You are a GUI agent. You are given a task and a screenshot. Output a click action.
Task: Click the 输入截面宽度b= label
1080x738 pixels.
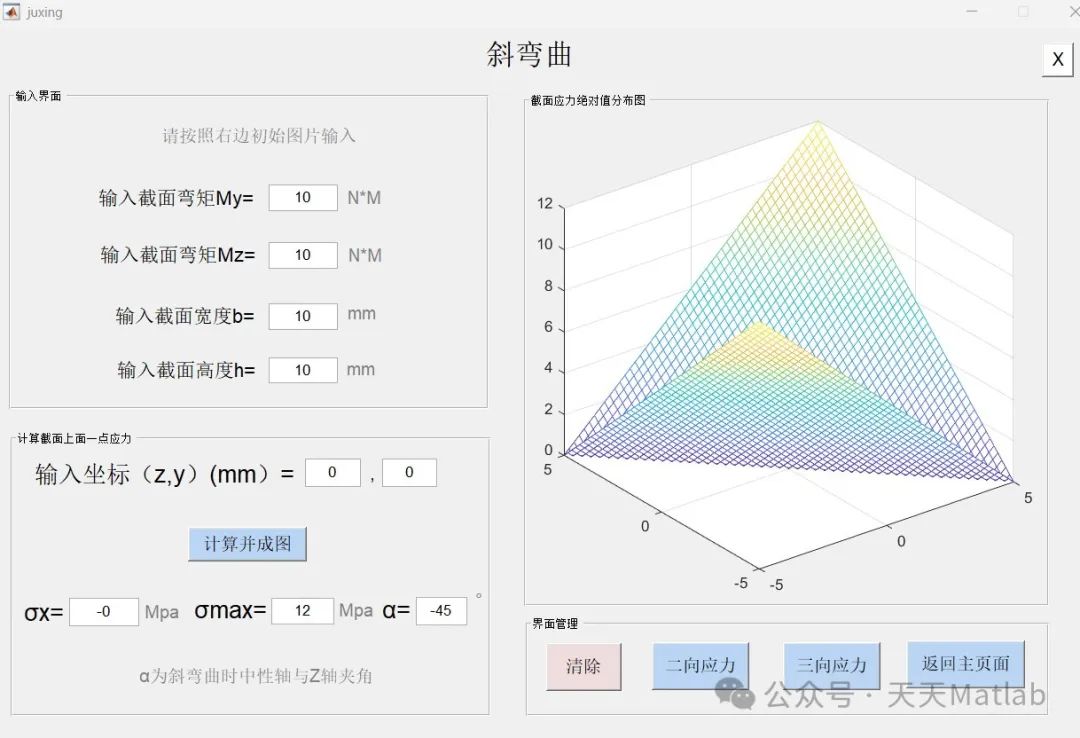coord(185,316)
